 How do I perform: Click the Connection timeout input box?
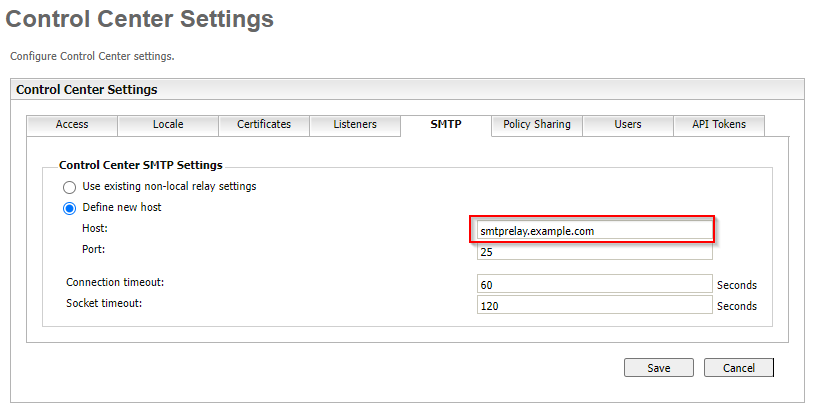coord(594,285)
